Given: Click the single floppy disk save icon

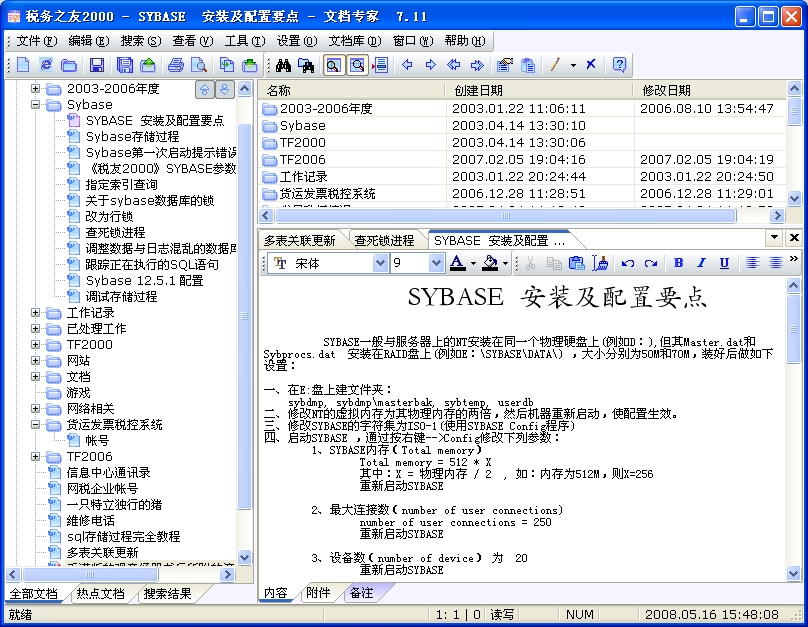Looking at the screenshot, I should click(x=97, y=65).
